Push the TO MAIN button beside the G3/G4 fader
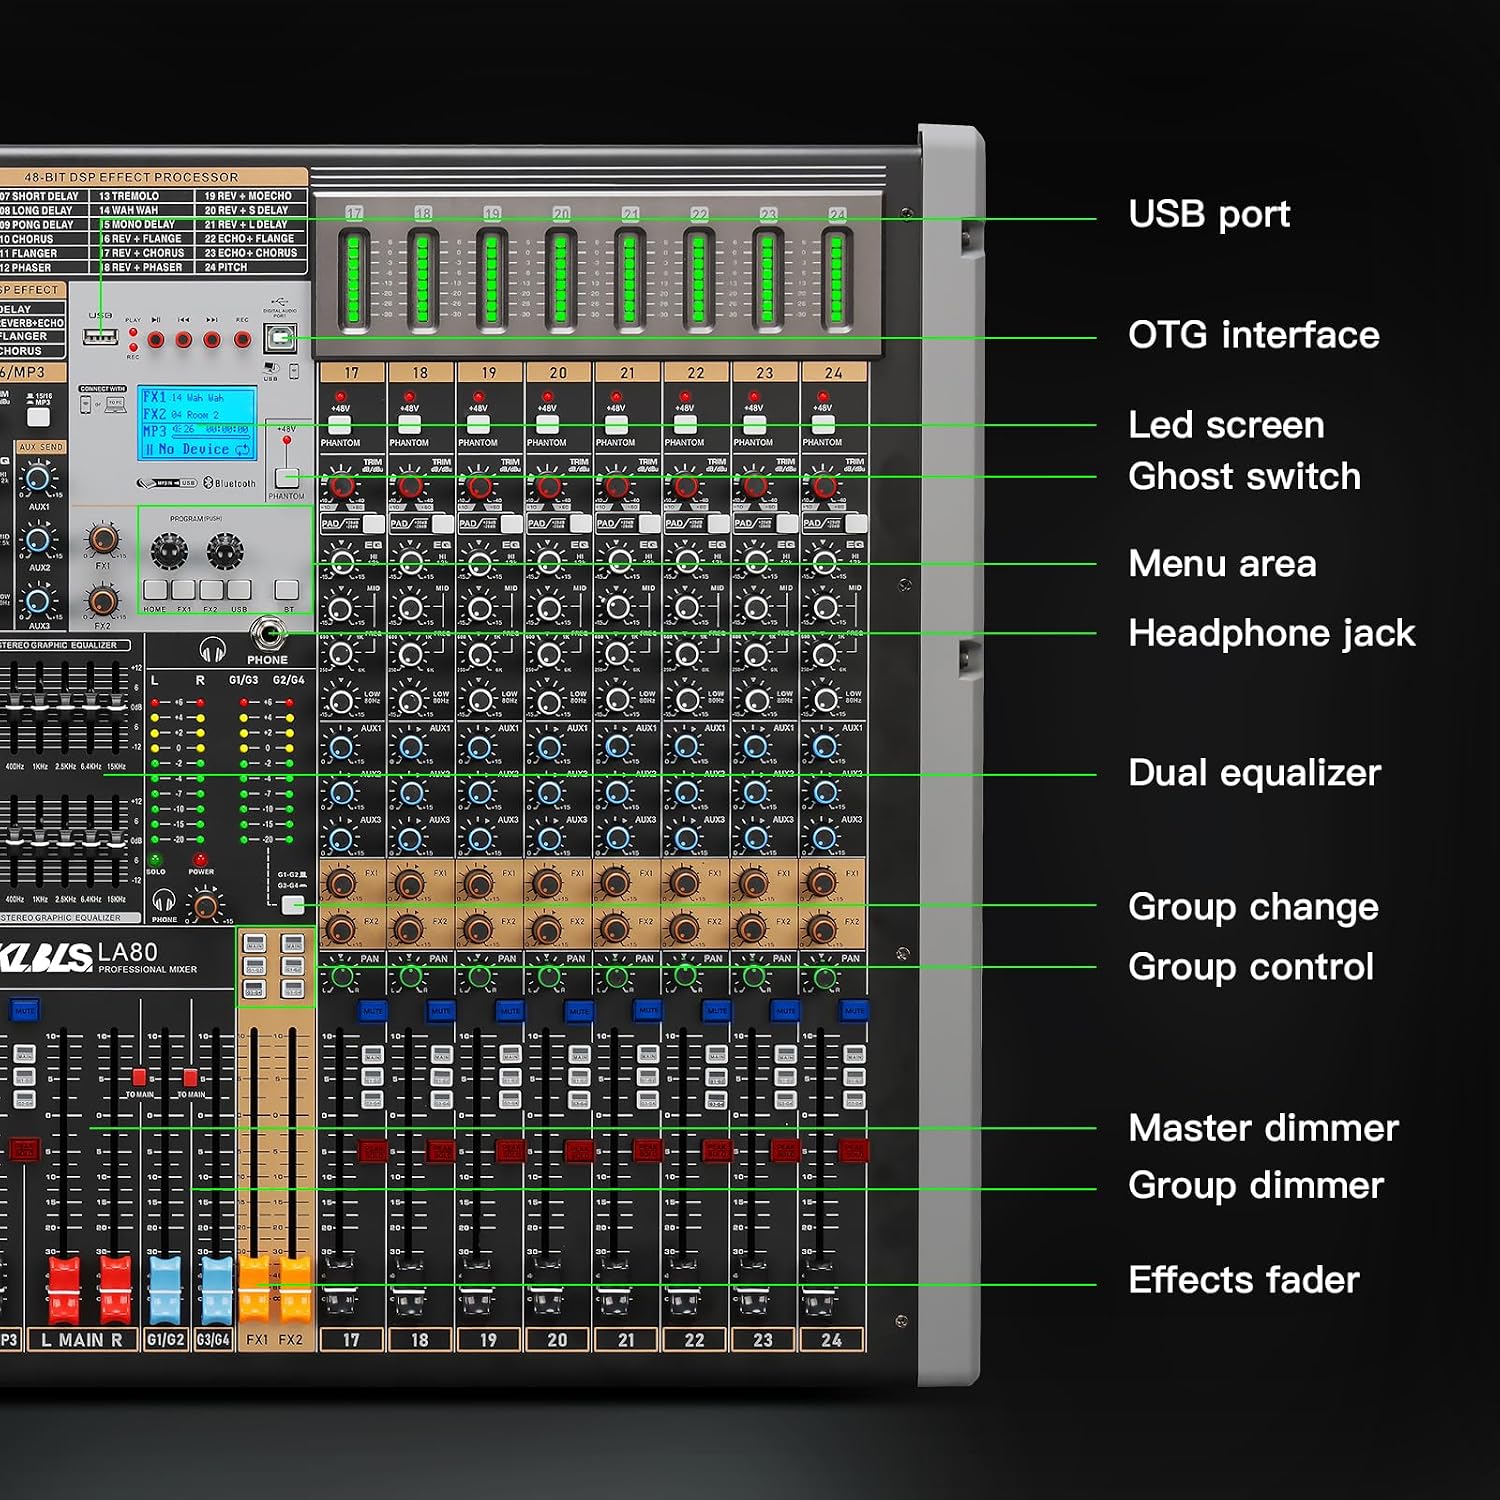Screen dimensions: 1500x1500 190,1077
